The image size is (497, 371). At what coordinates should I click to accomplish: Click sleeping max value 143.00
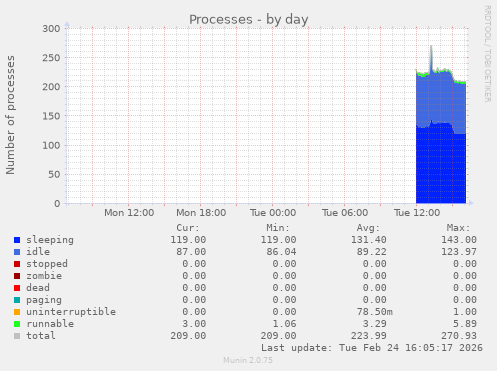[x=459, y=240]
